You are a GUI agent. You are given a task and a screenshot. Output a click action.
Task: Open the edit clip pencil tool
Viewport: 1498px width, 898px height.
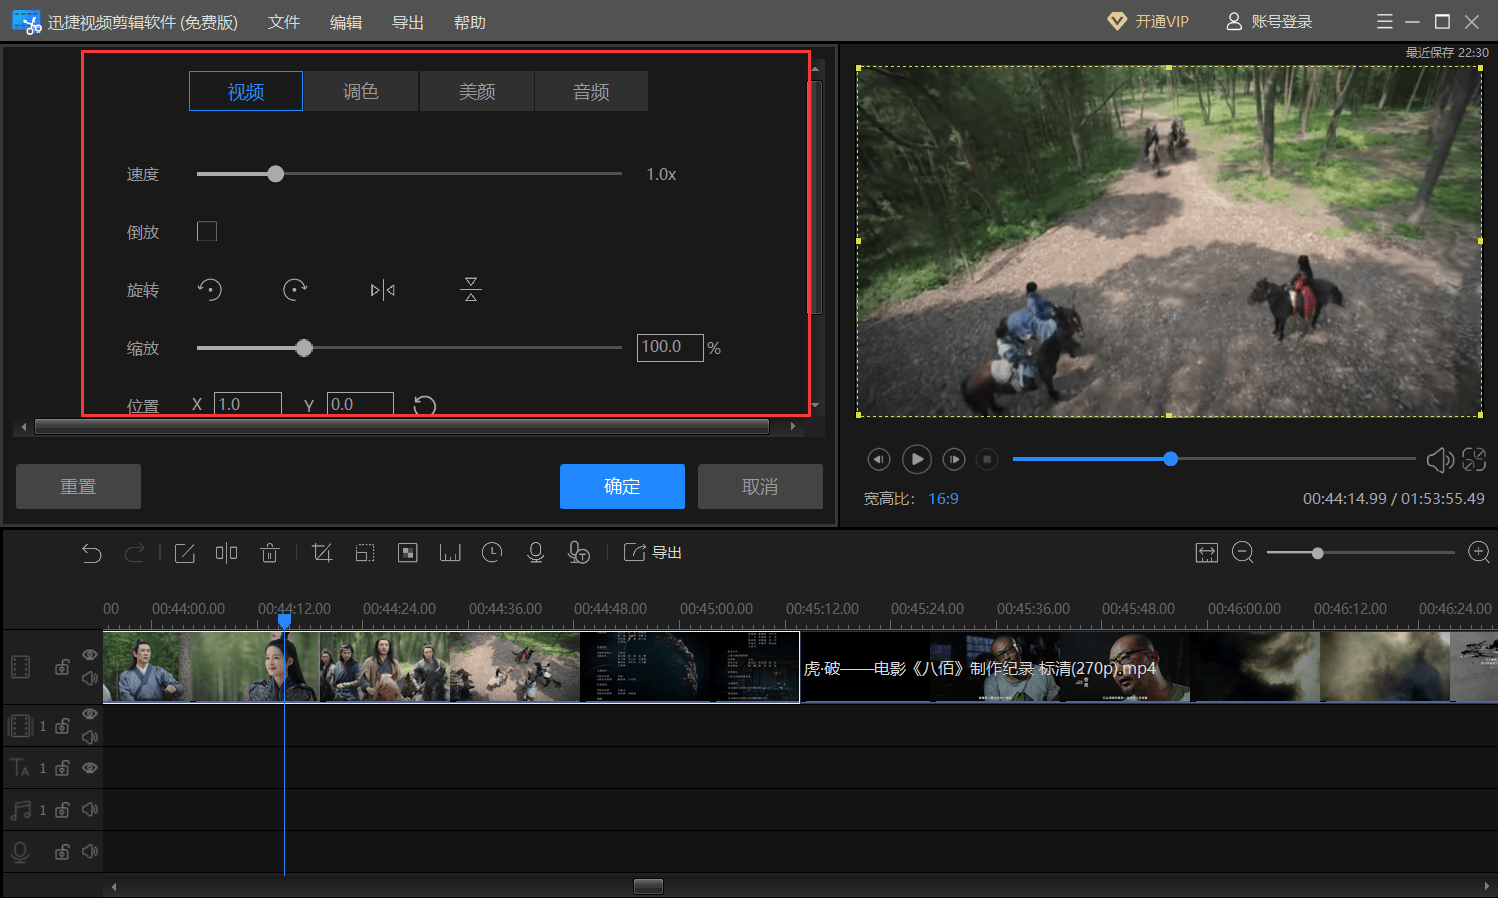click(x=185, y=553)
